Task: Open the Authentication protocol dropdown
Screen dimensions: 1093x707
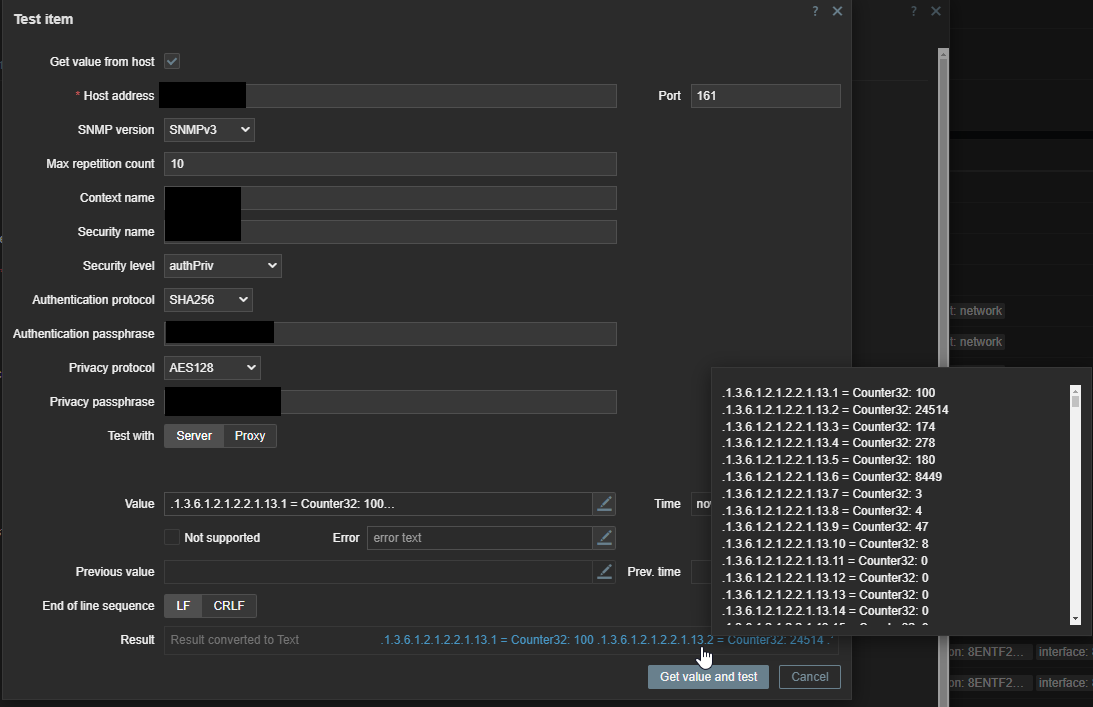Action: tap(208, 300)
